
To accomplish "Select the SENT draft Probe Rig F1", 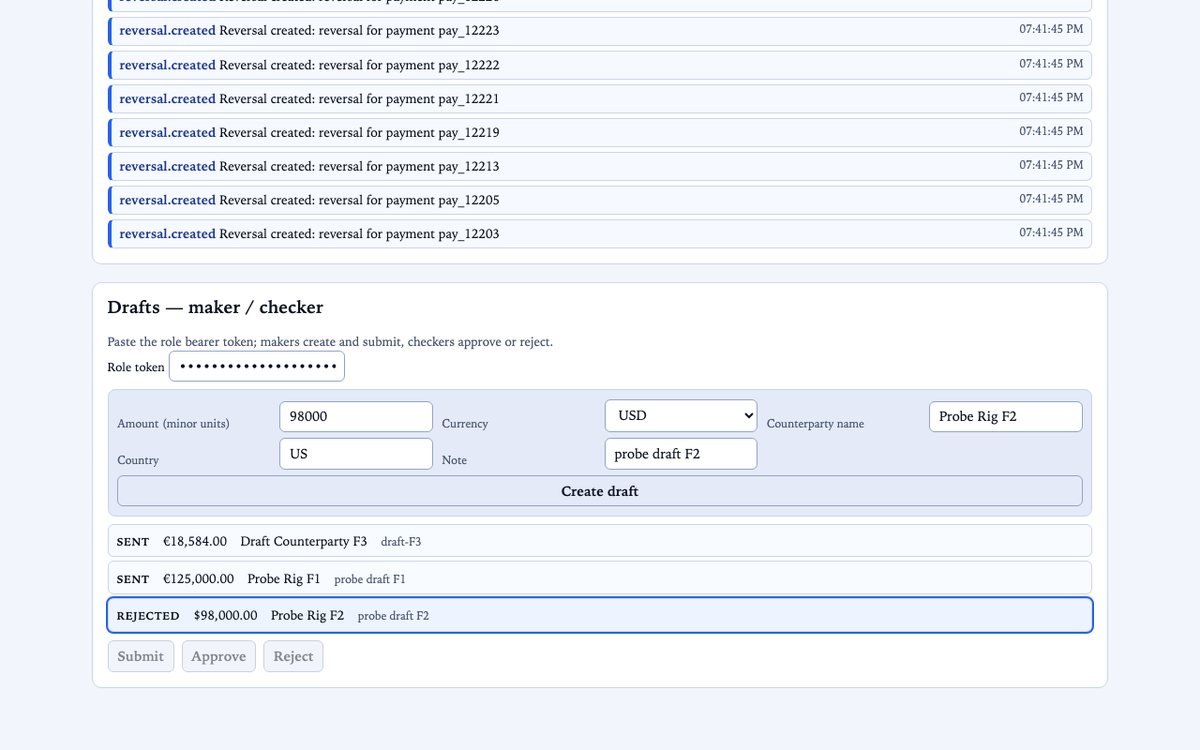I will click(x=600, y=578).
